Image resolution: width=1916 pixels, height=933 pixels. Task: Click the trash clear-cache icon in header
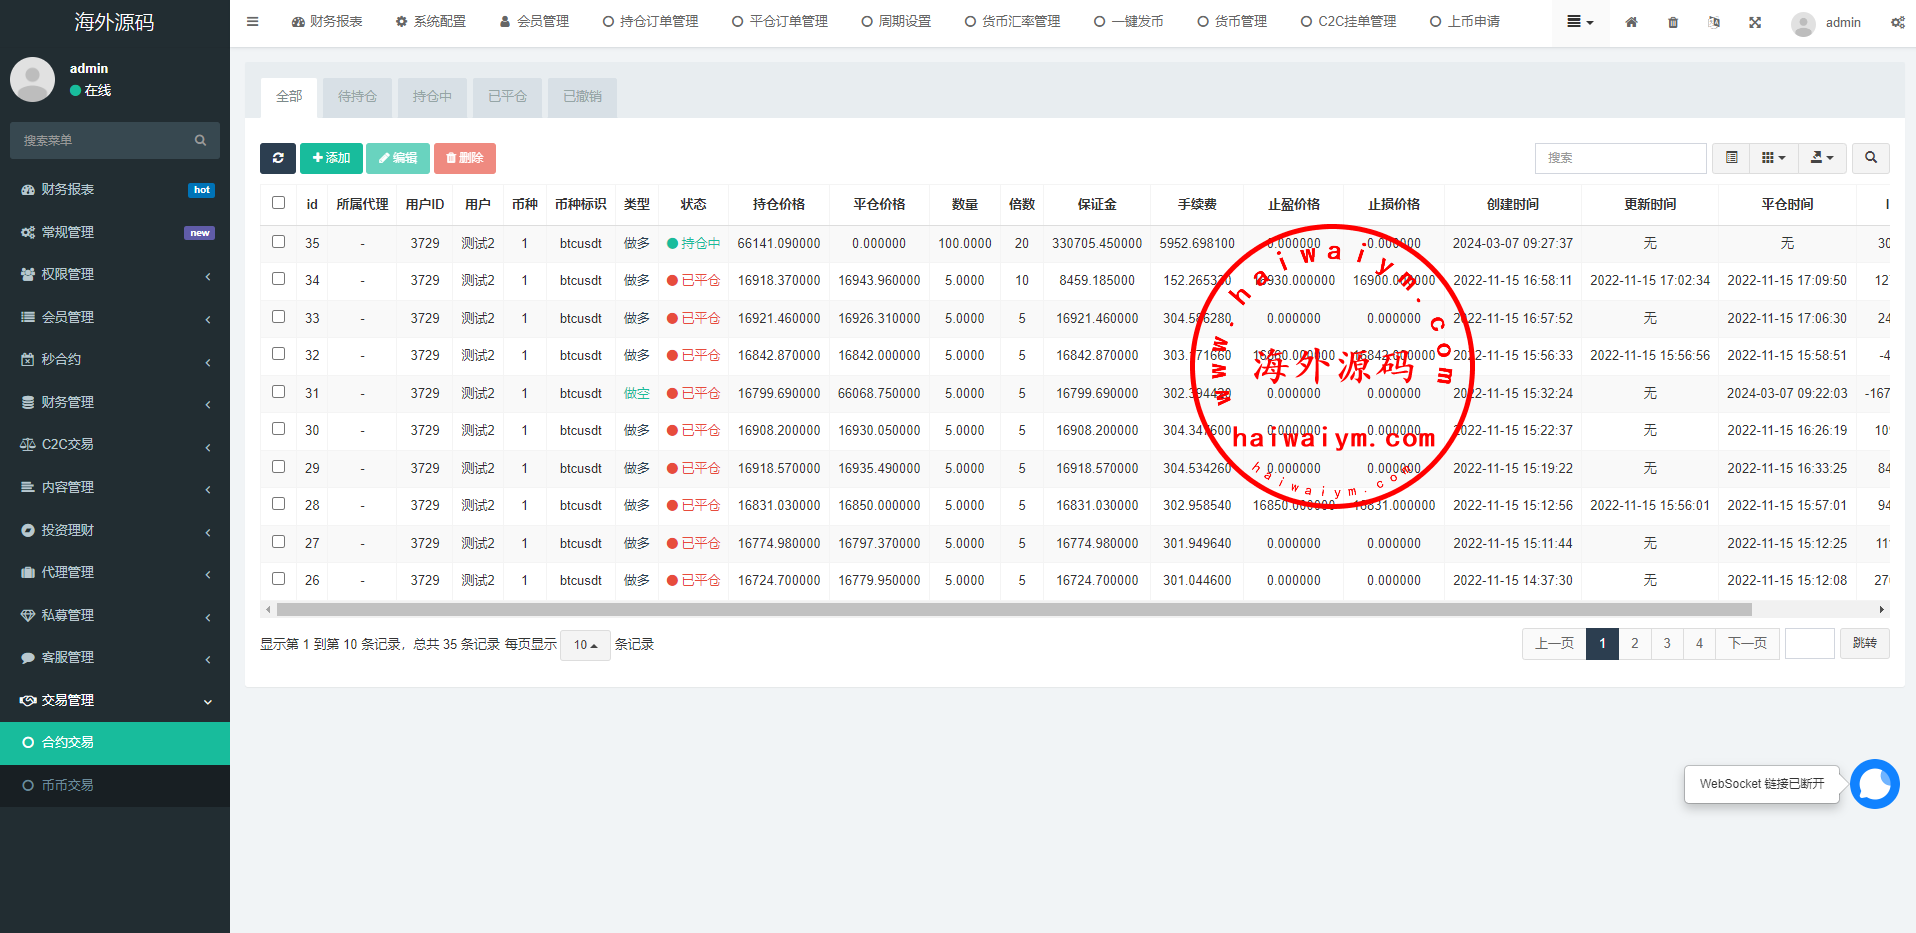[x=1673, y=22]
